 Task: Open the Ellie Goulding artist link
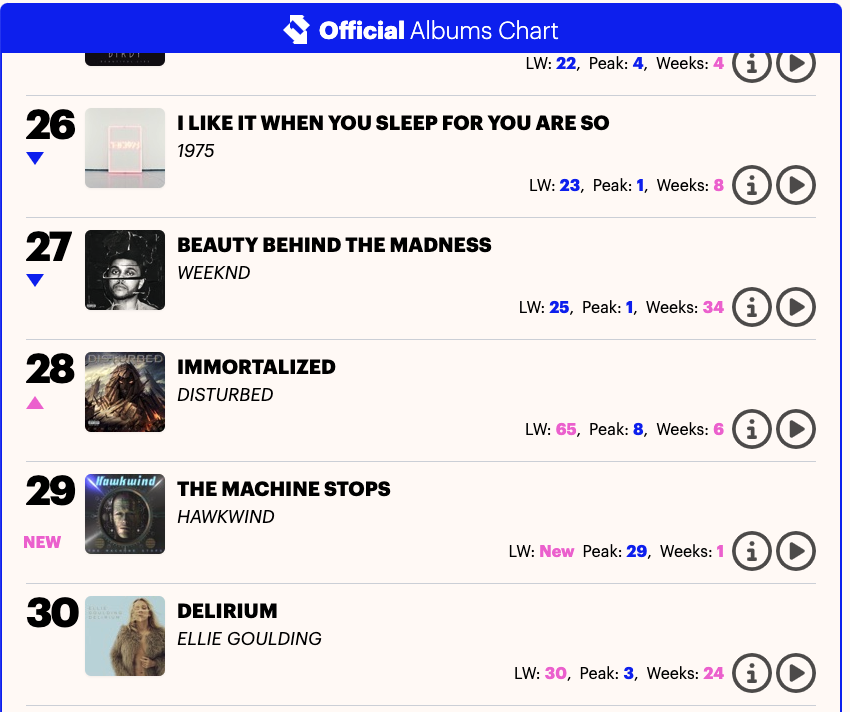[x=249, y=639]
